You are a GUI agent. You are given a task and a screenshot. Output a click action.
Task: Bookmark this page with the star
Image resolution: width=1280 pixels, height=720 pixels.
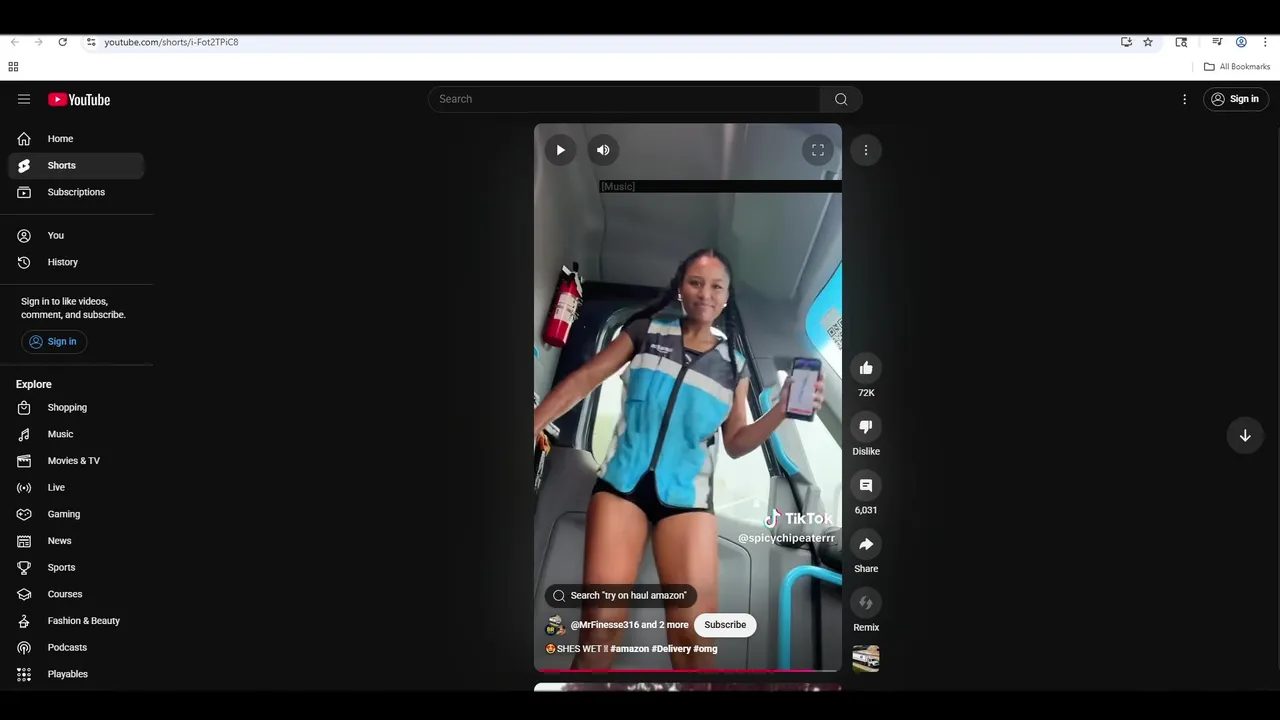tap(1148, 42)
